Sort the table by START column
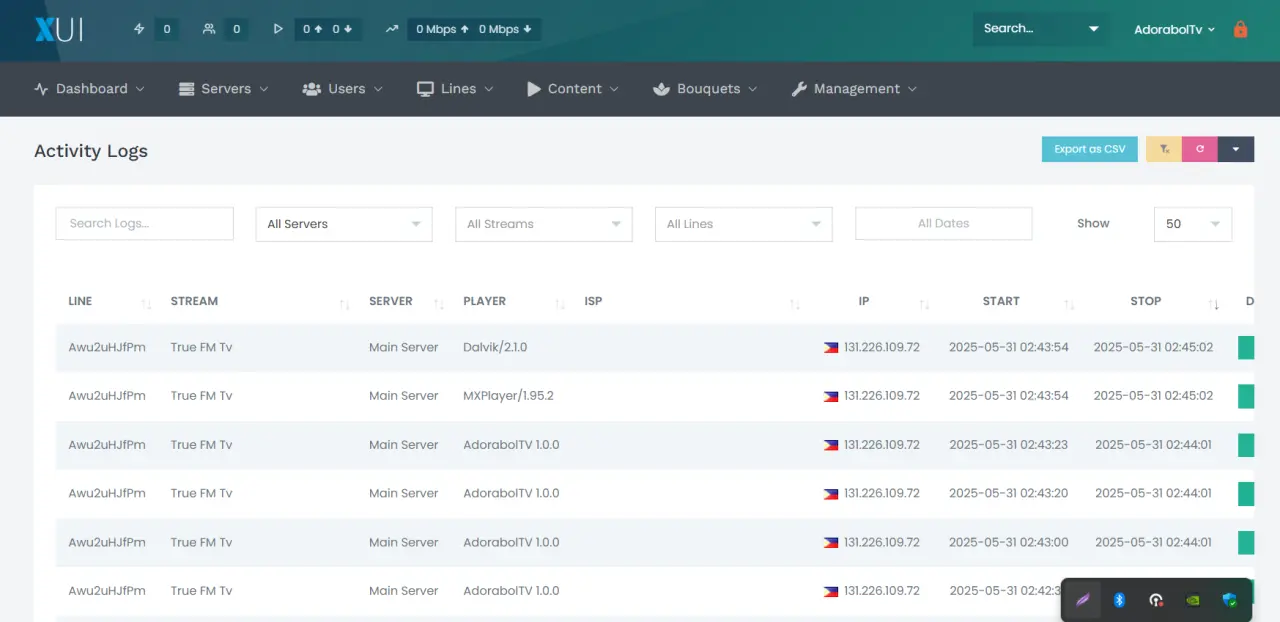The height and width of the screenshot is (622, 1280). coord(1001,301)
